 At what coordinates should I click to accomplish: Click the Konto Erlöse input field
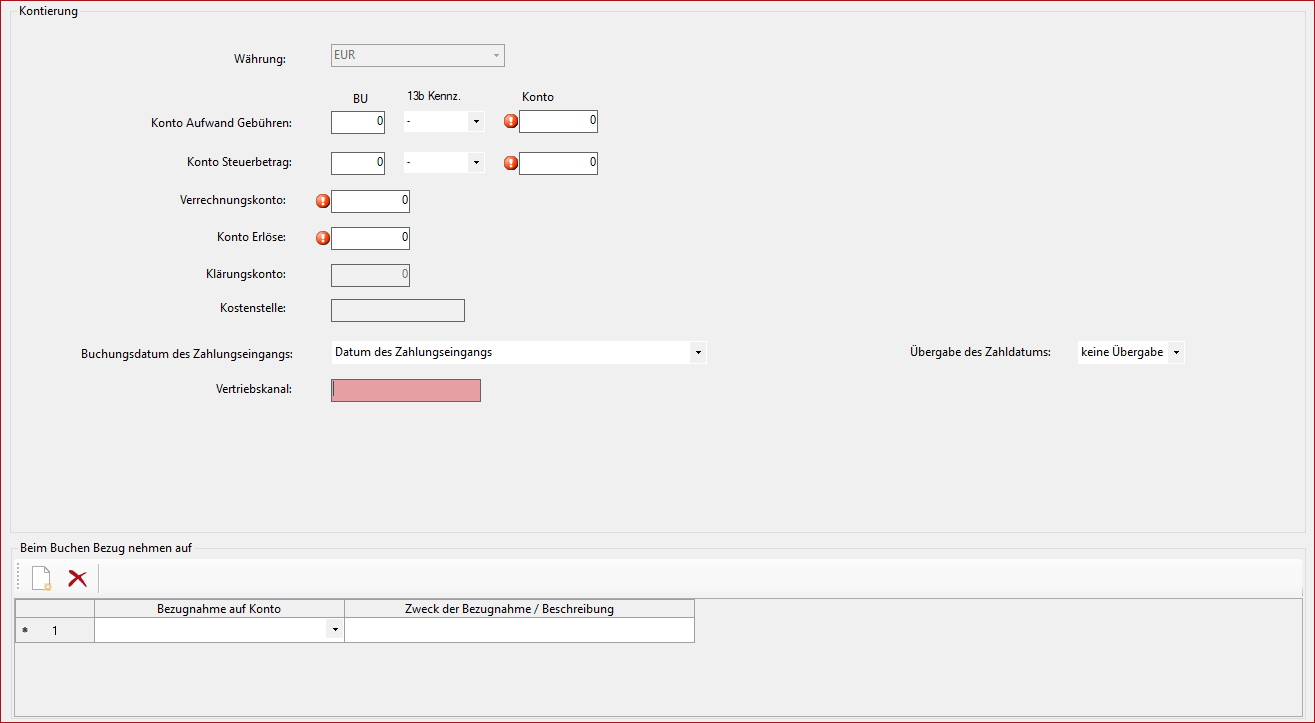click(x=370, y=238)
